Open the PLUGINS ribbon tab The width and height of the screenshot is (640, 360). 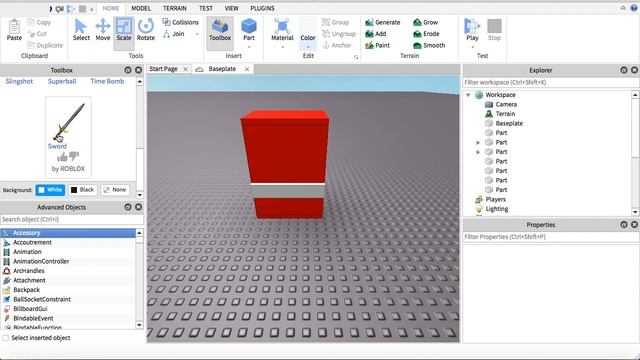tap(262, 8)
